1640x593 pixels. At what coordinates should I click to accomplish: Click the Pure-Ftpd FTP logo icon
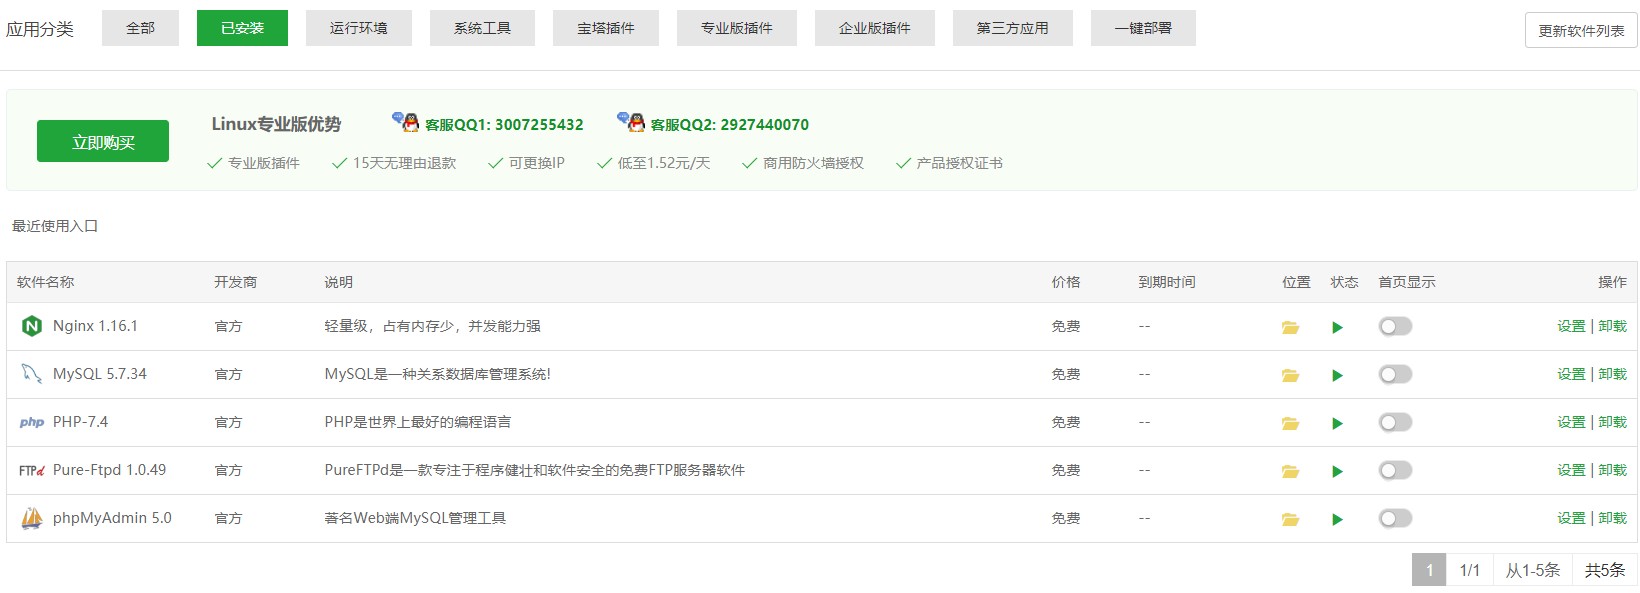[x=32, y=470]
